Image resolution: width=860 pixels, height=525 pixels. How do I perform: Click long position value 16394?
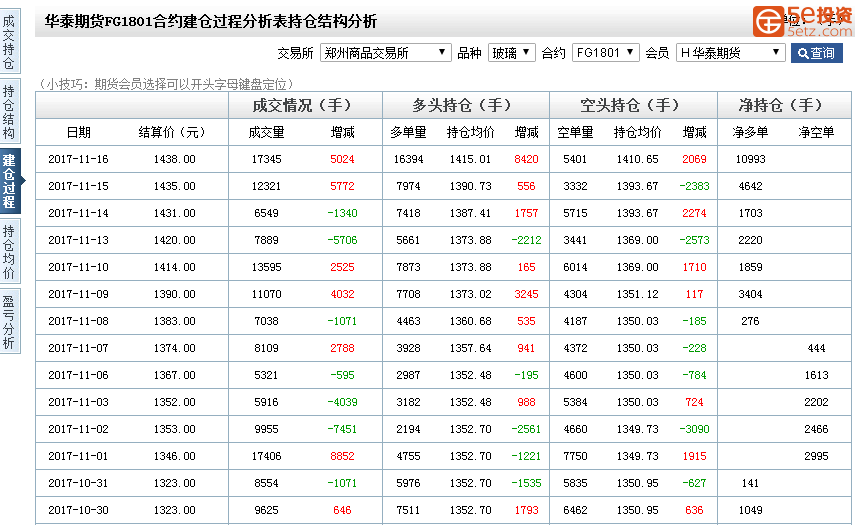coord(409,159)
